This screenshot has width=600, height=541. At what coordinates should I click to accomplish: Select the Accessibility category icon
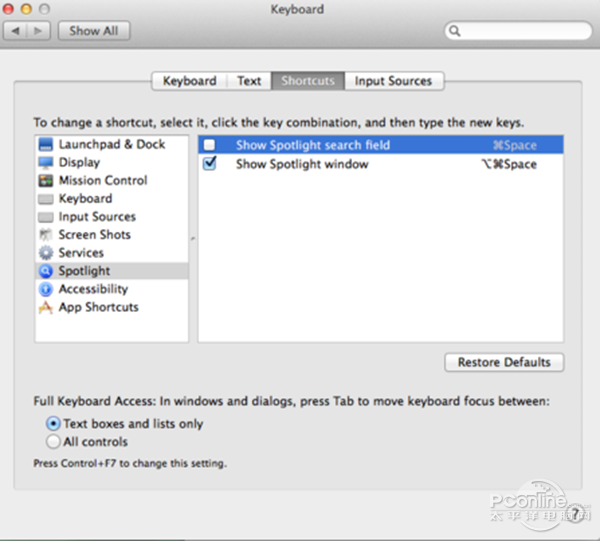[x=46, y=289]
